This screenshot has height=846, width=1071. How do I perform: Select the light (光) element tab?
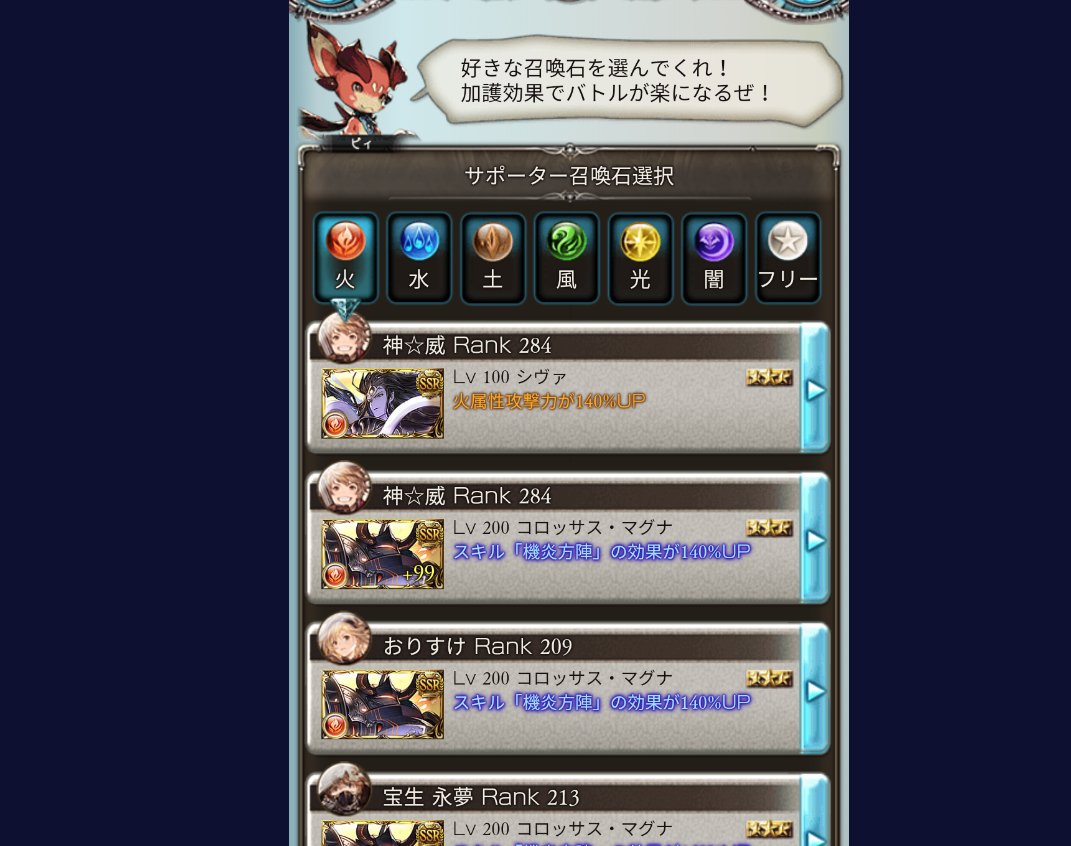[x=640, y=257]
